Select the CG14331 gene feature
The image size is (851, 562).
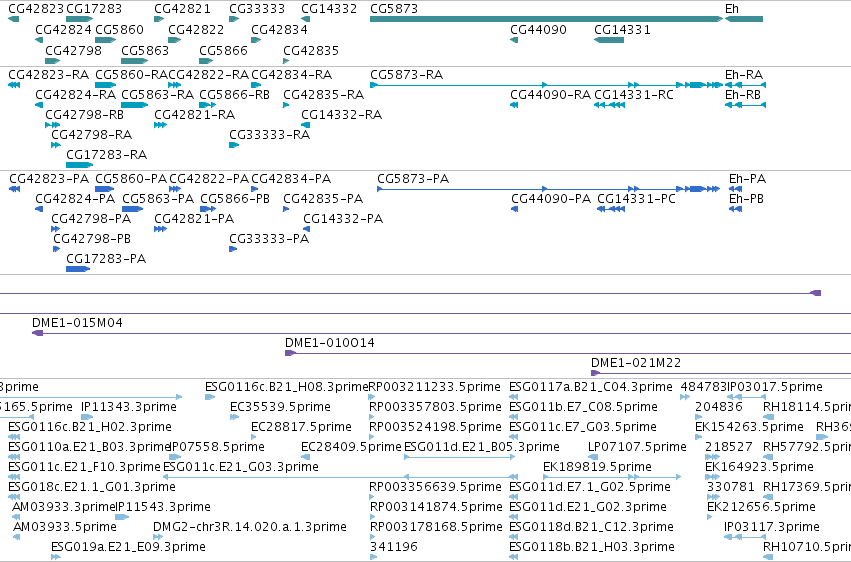609,40
